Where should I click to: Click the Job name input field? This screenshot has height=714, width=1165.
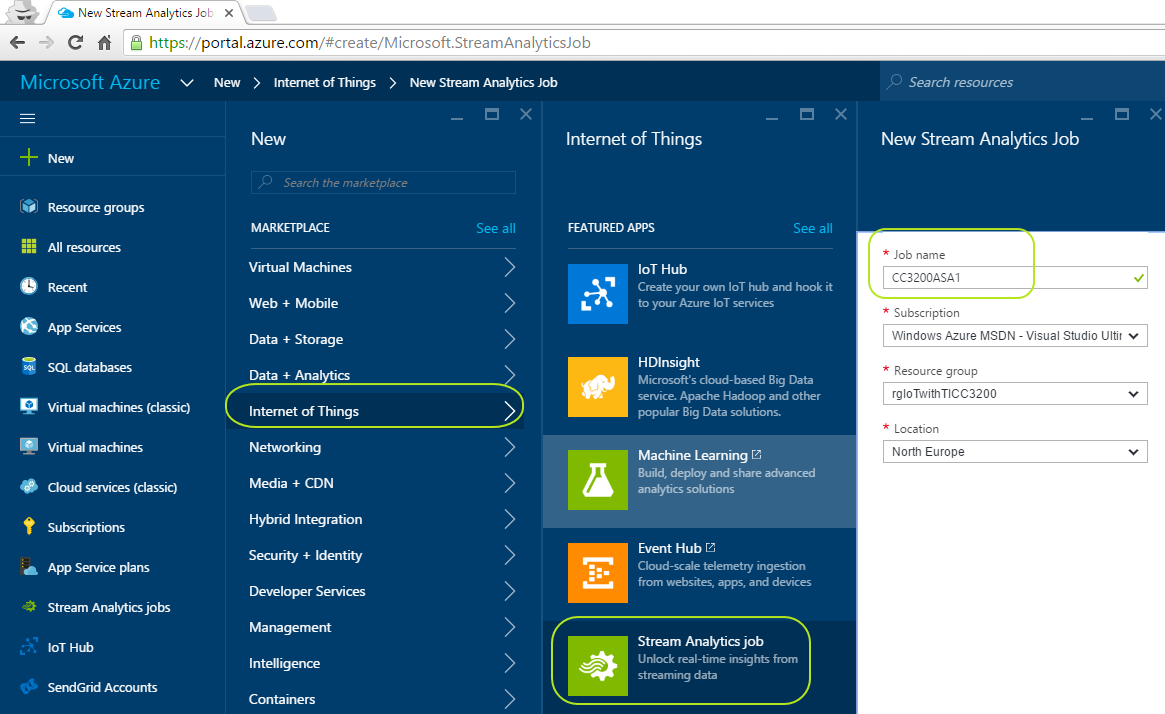pyautogui.click(x=1015, y=278)
